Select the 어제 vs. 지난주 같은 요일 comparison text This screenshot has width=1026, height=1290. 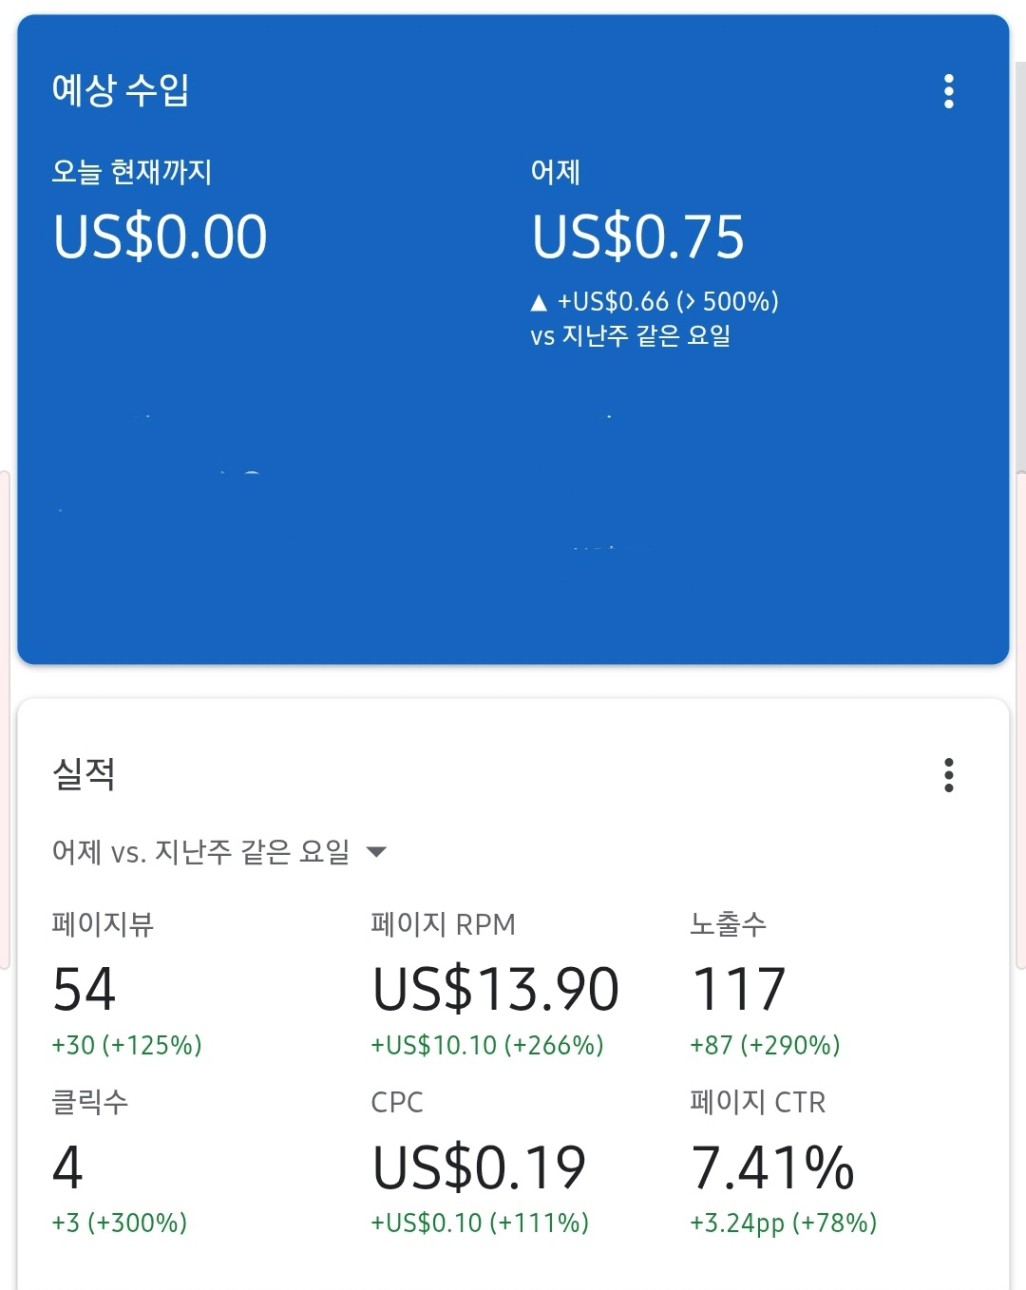point(201,852)
